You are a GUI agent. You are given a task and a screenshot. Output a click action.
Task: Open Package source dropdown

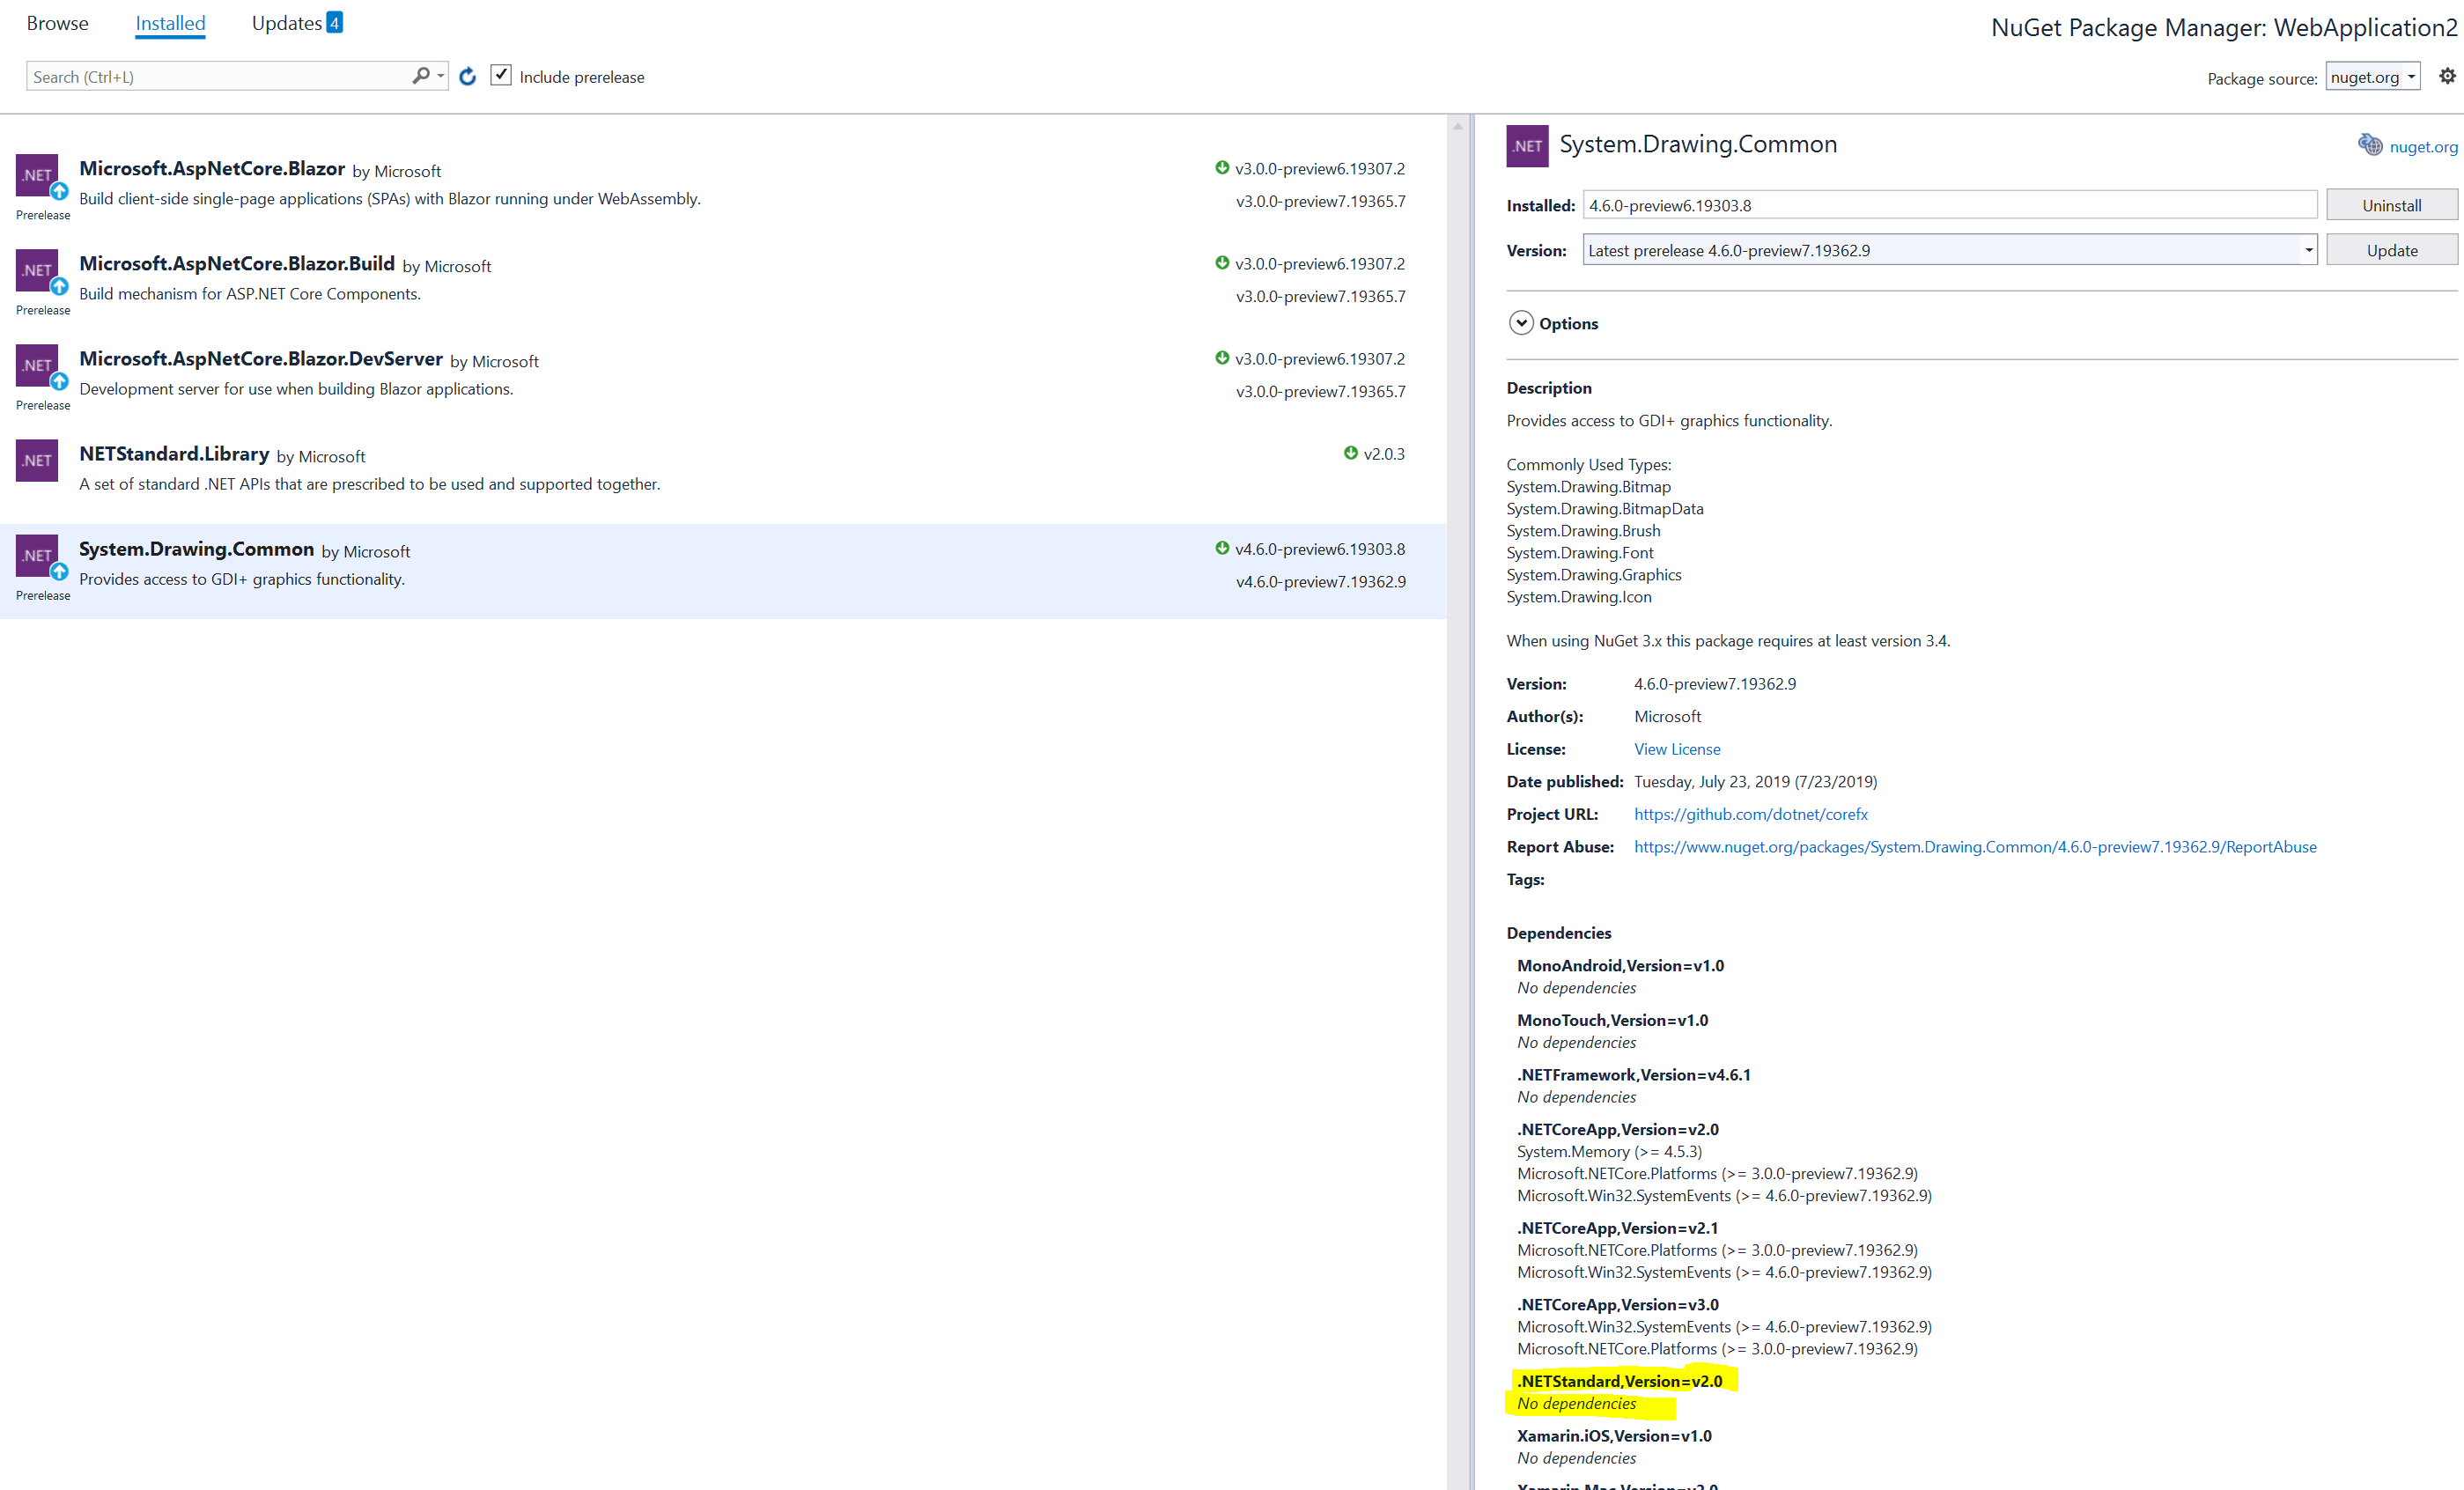tap(2372, 77)
